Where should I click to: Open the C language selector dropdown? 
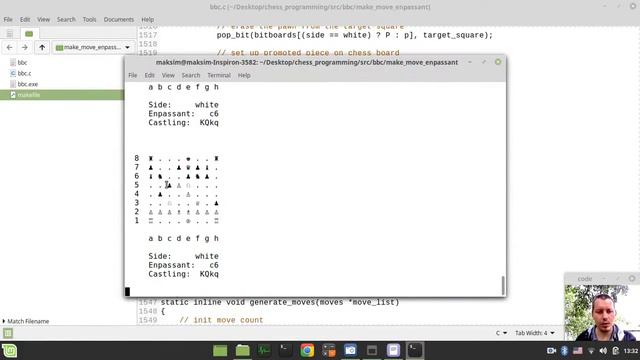[x=501, y=333]
